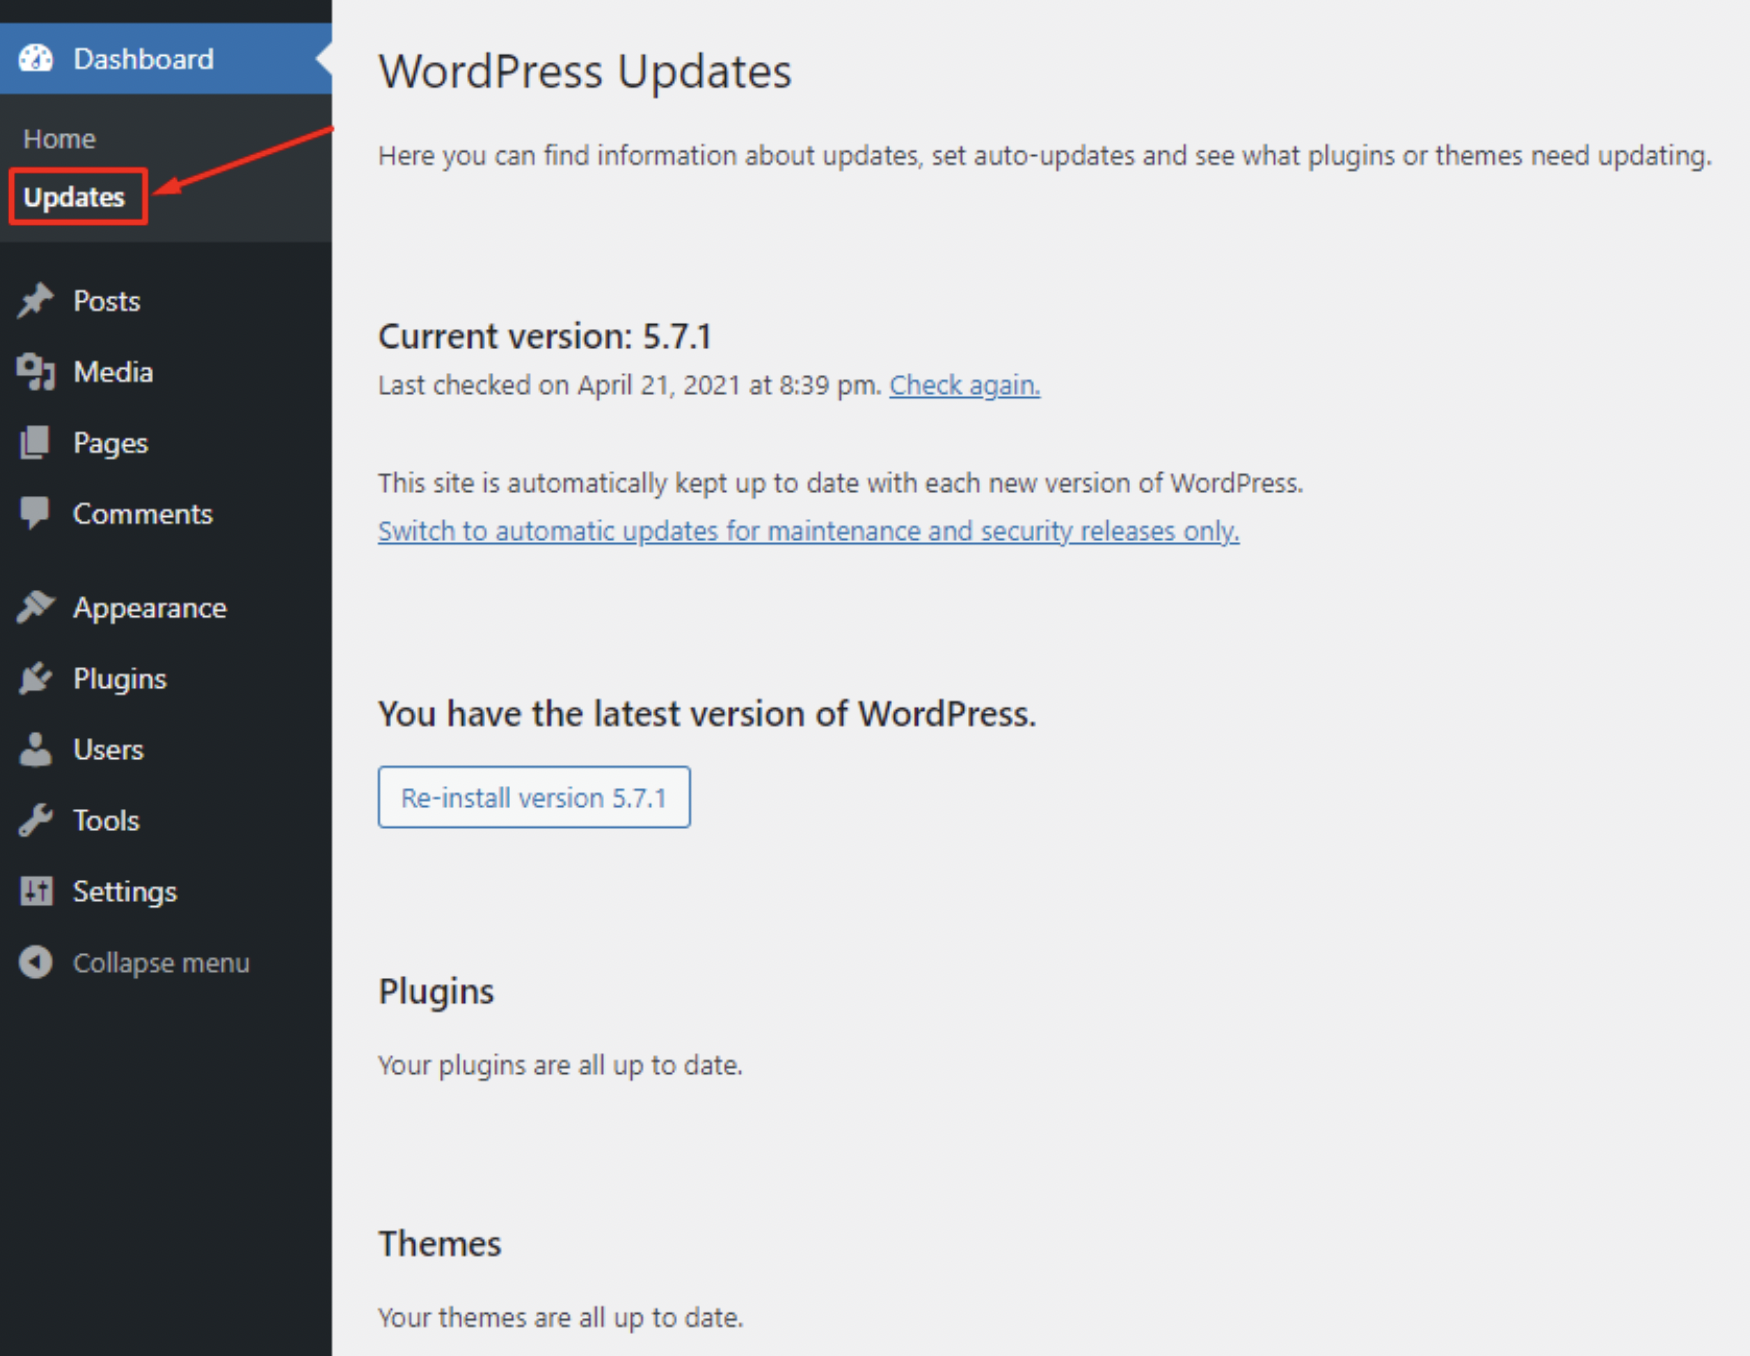This screenshot has width=1750, height=1356.
Task: Open the Posts menu label
Action: point(106,301)
